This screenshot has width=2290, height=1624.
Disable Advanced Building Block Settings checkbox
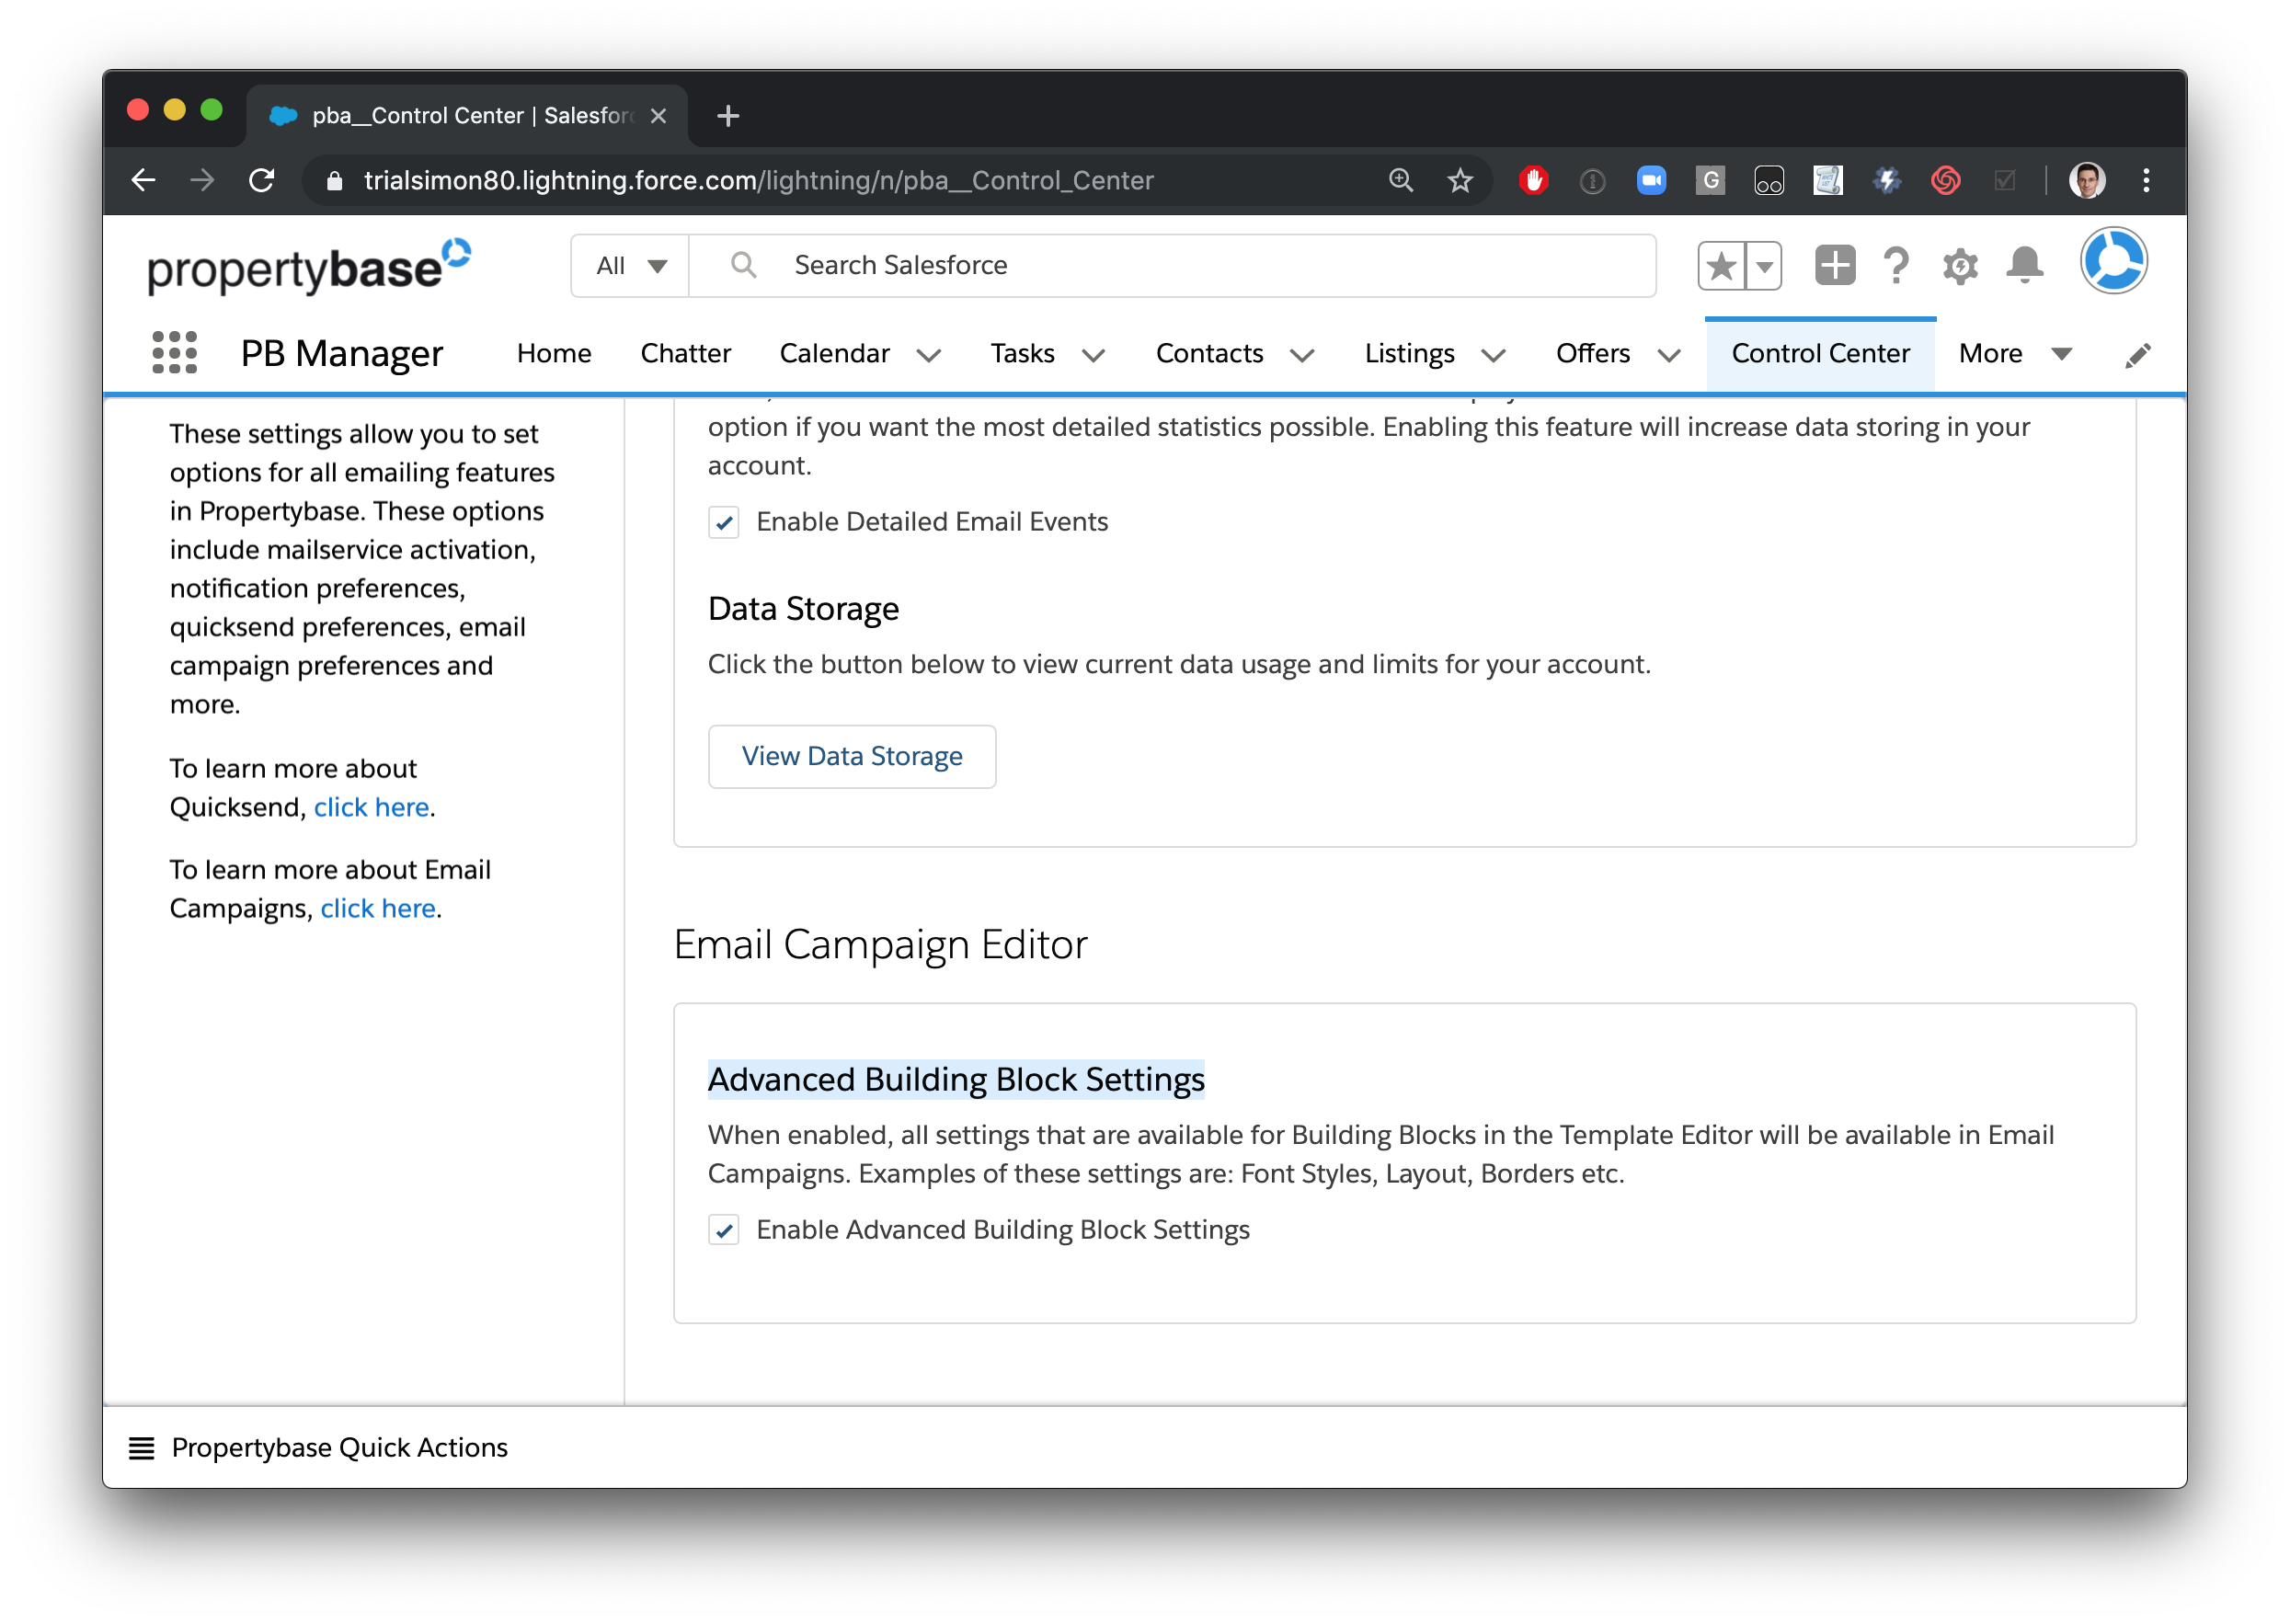coord(723,1231)
